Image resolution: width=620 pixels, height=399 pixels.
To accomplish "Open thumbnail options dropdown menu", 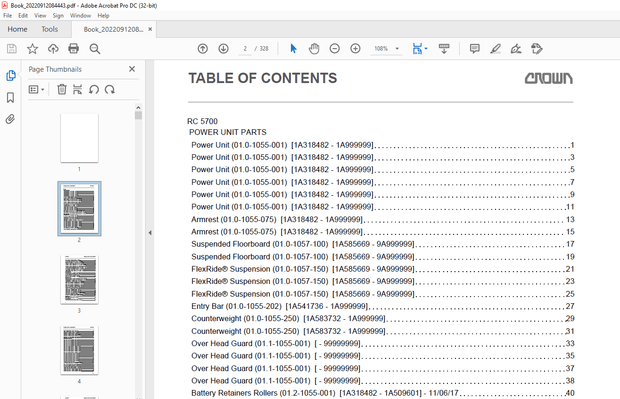I will tap(36, 89).
